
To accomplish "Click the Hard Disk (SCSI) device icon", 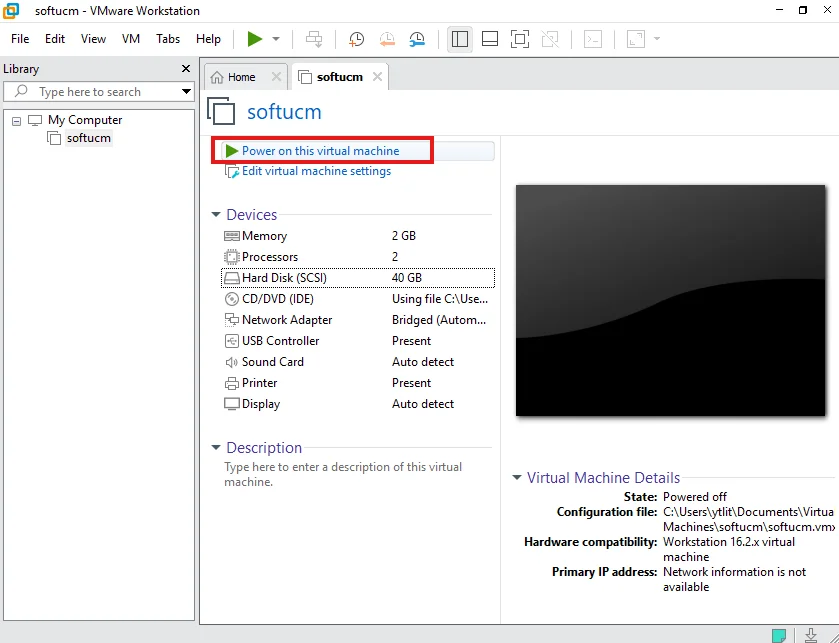I will (232, 278).
